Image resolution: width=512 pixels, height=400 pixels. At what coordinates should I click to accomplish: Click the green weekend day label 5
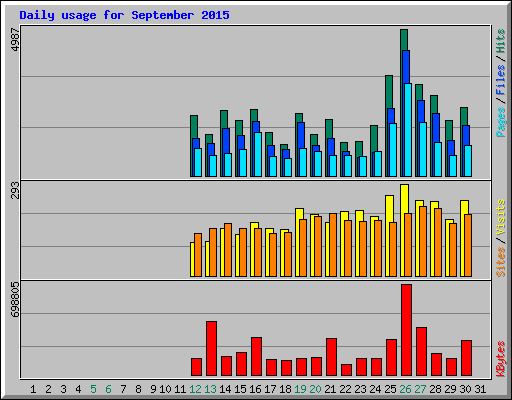point(93,389)
